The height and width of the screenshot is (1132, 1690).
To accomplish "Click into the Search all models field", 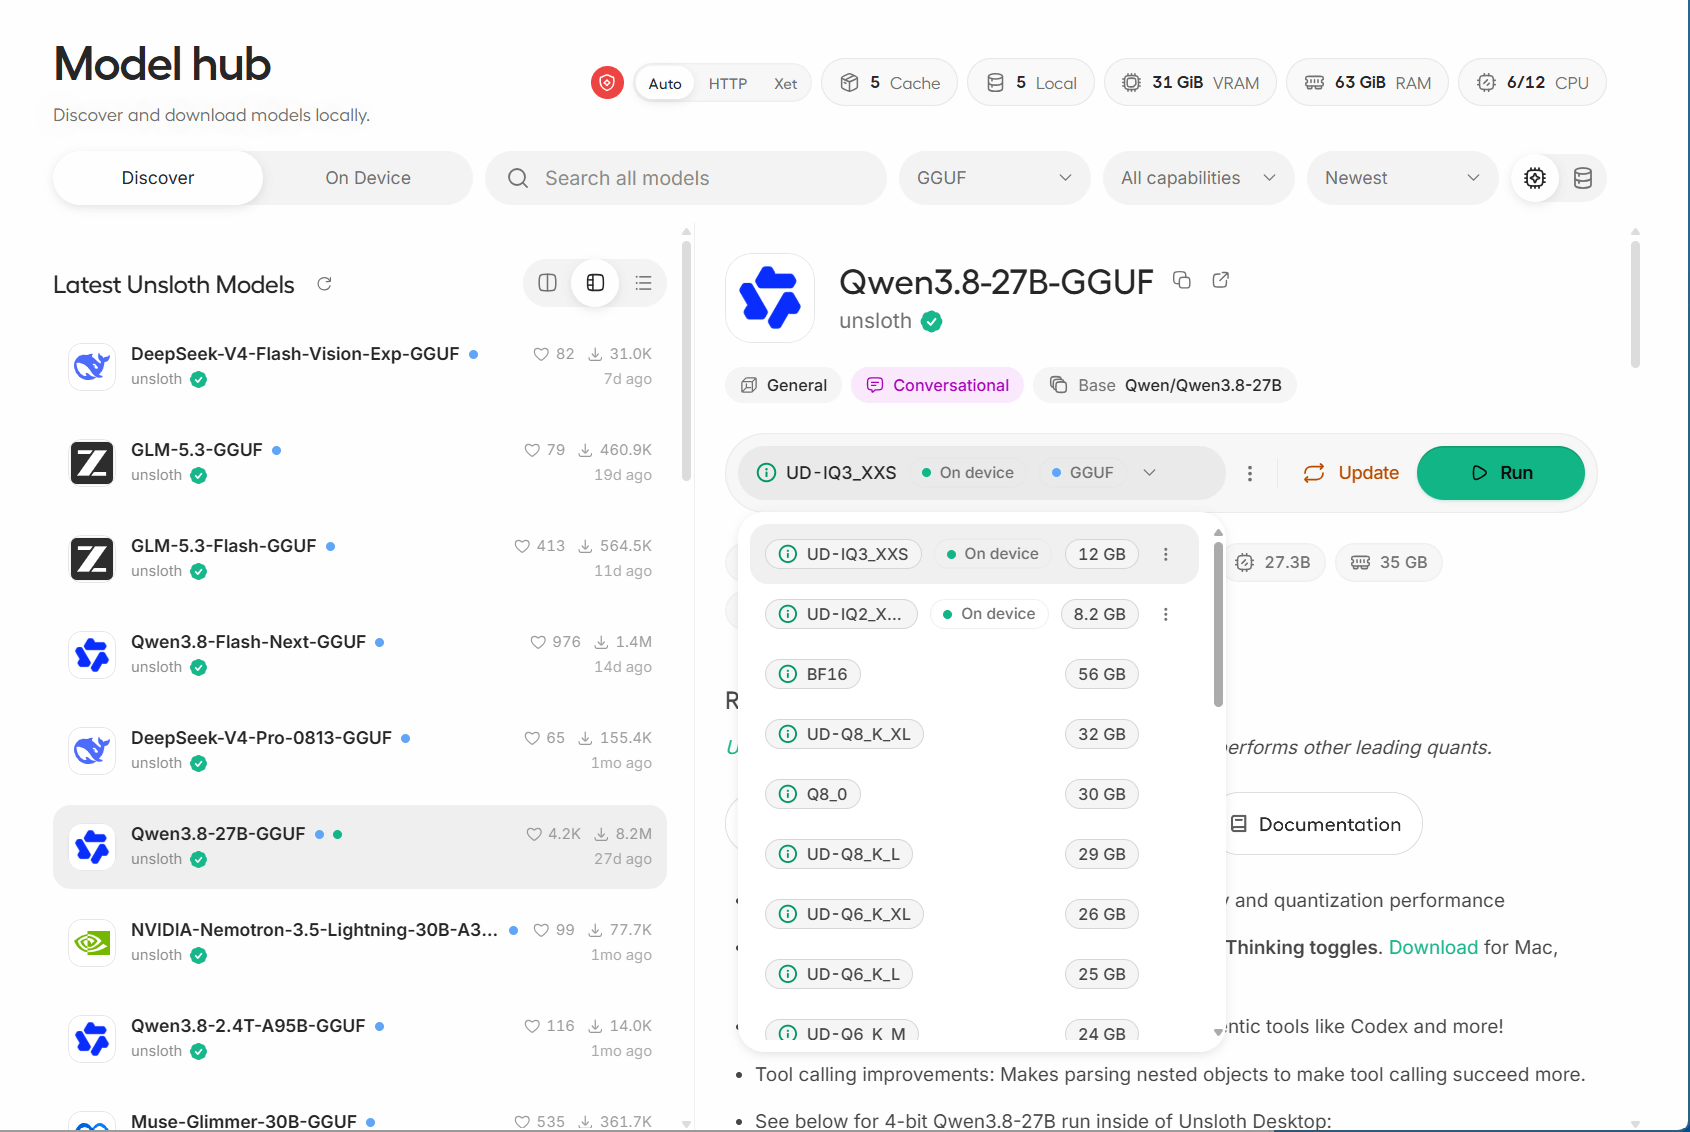I will click(x=686, y=178).
